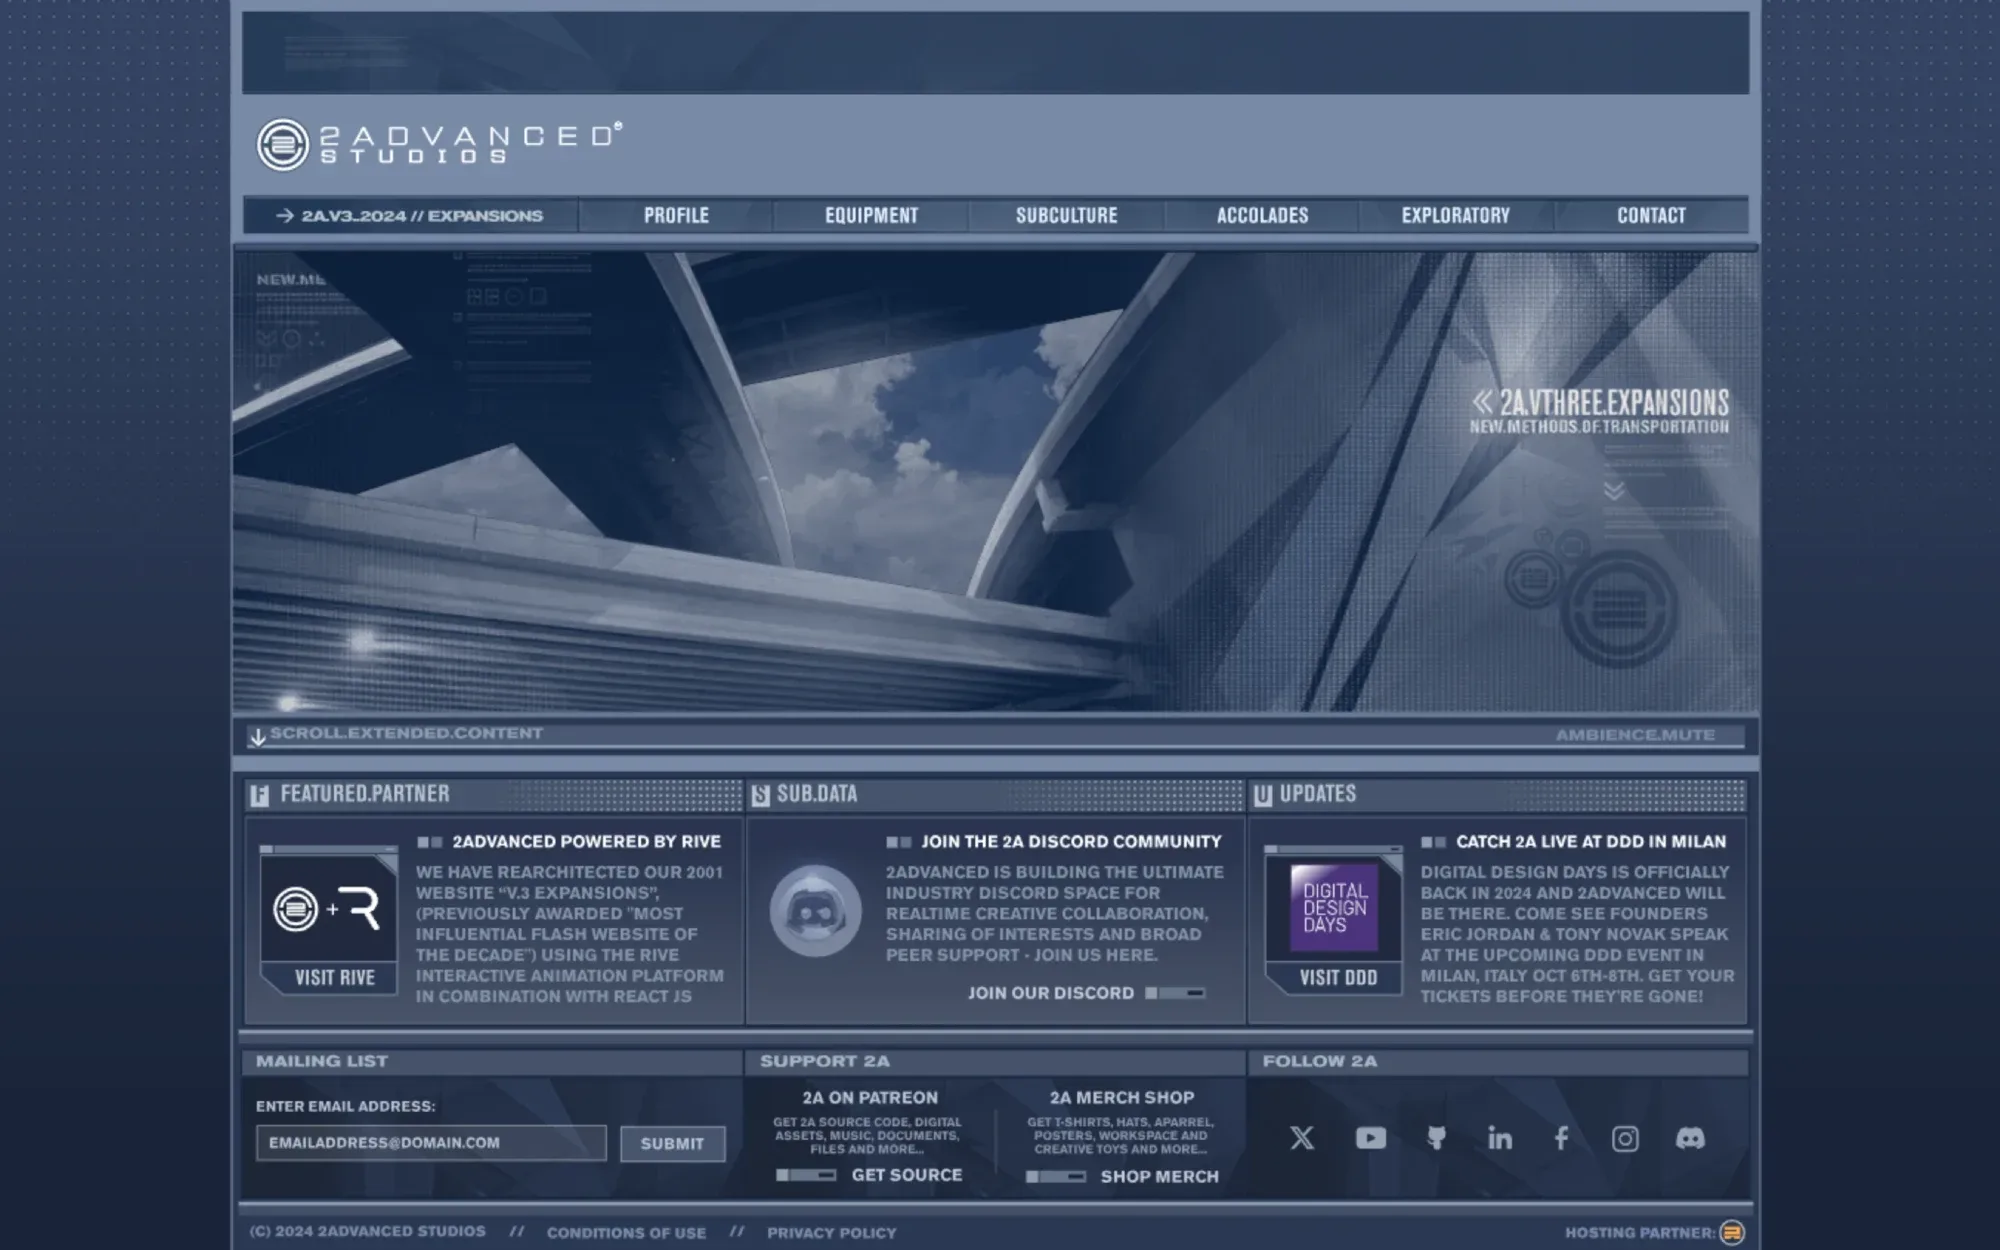This screenshot has height=1250, width=2000.
Task: Click the Digital Design Days thumbnail
Action: click(1334, 908)
